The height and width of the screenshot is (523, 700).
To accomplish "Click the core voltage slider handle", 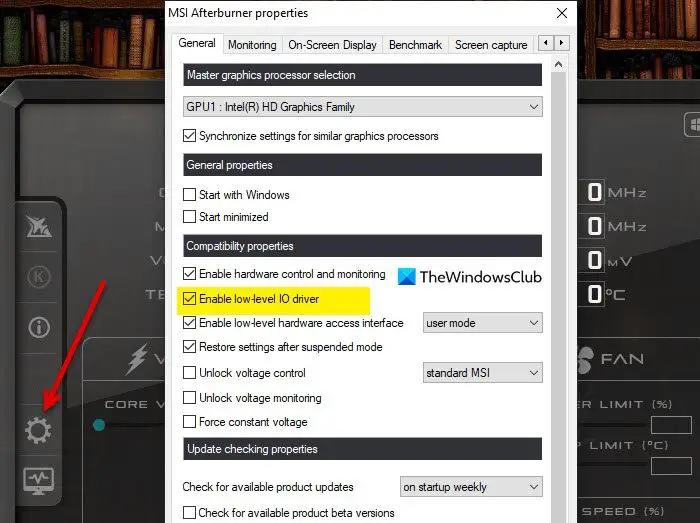I will point(99,425).
